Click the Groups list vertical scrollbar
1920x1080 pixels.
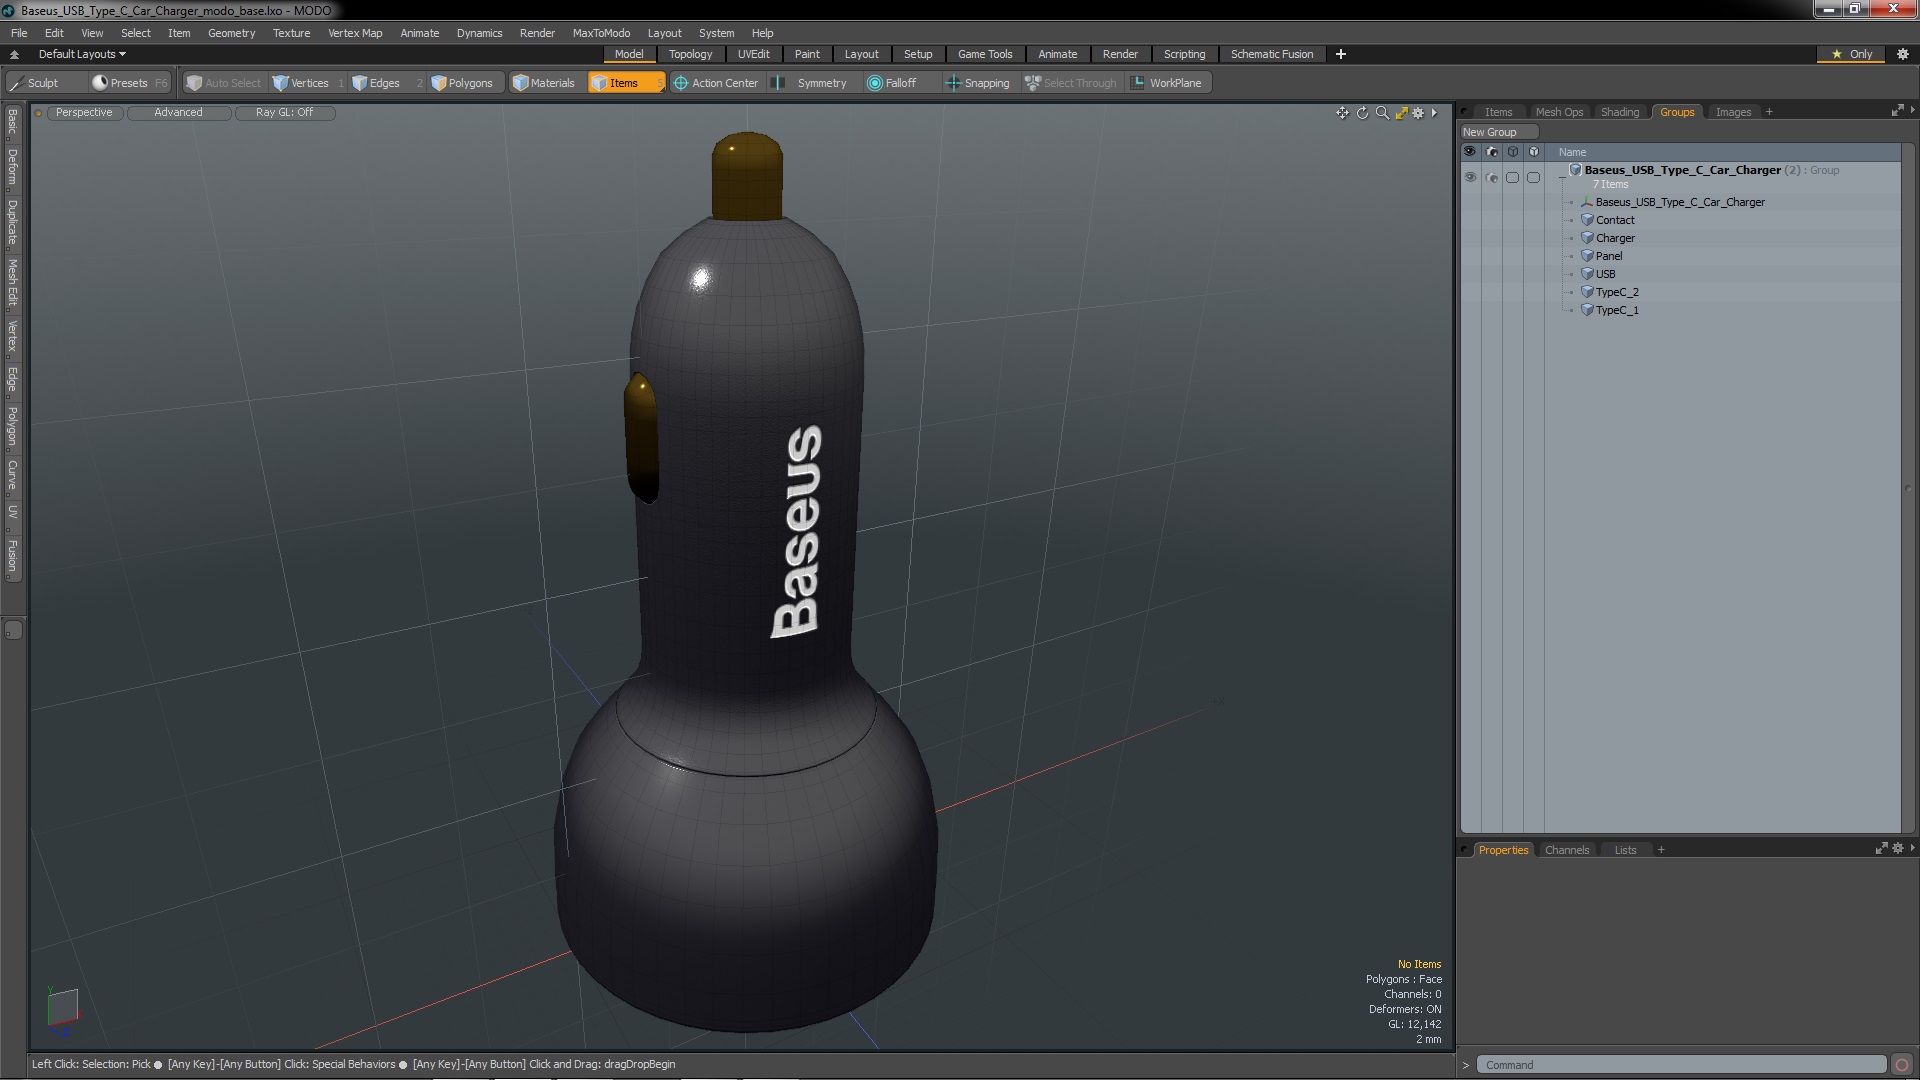(x=1907, y=488)
